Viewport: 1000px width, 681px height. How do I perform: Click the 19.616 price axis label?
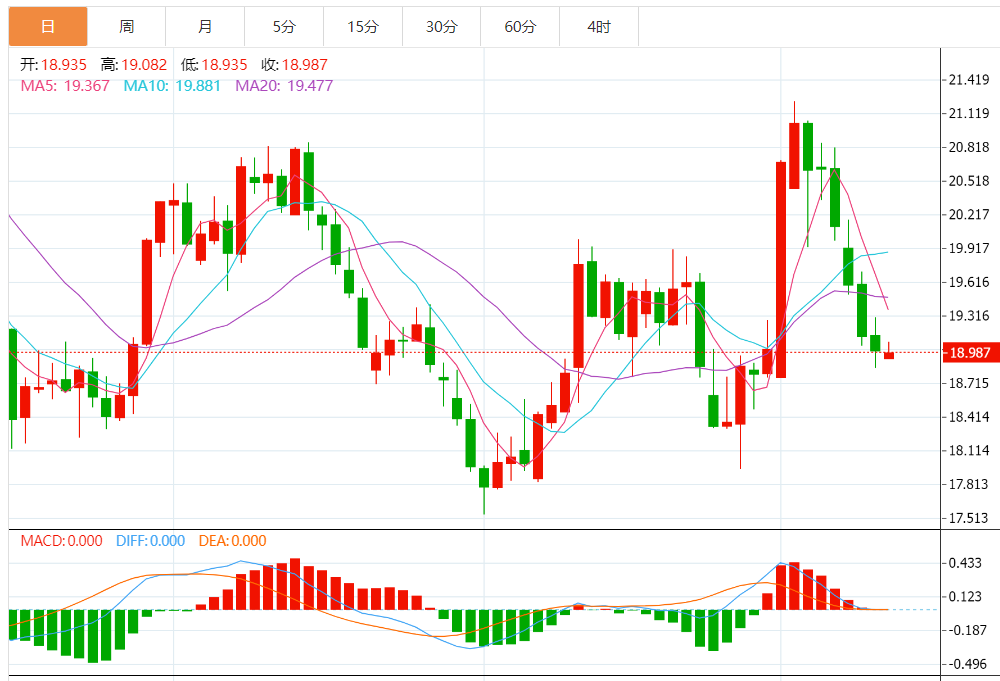pos(969,282)
